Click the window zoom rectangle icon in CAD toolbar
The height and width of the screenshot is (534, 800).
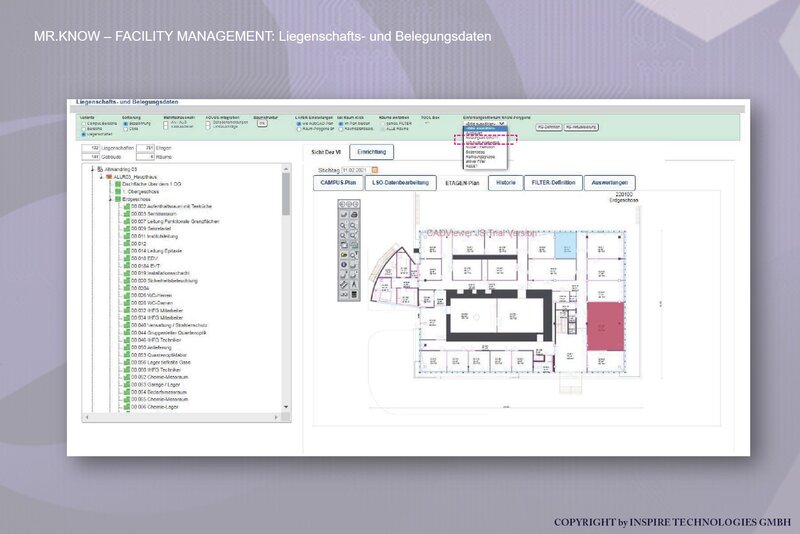click(x=344, y=245)
